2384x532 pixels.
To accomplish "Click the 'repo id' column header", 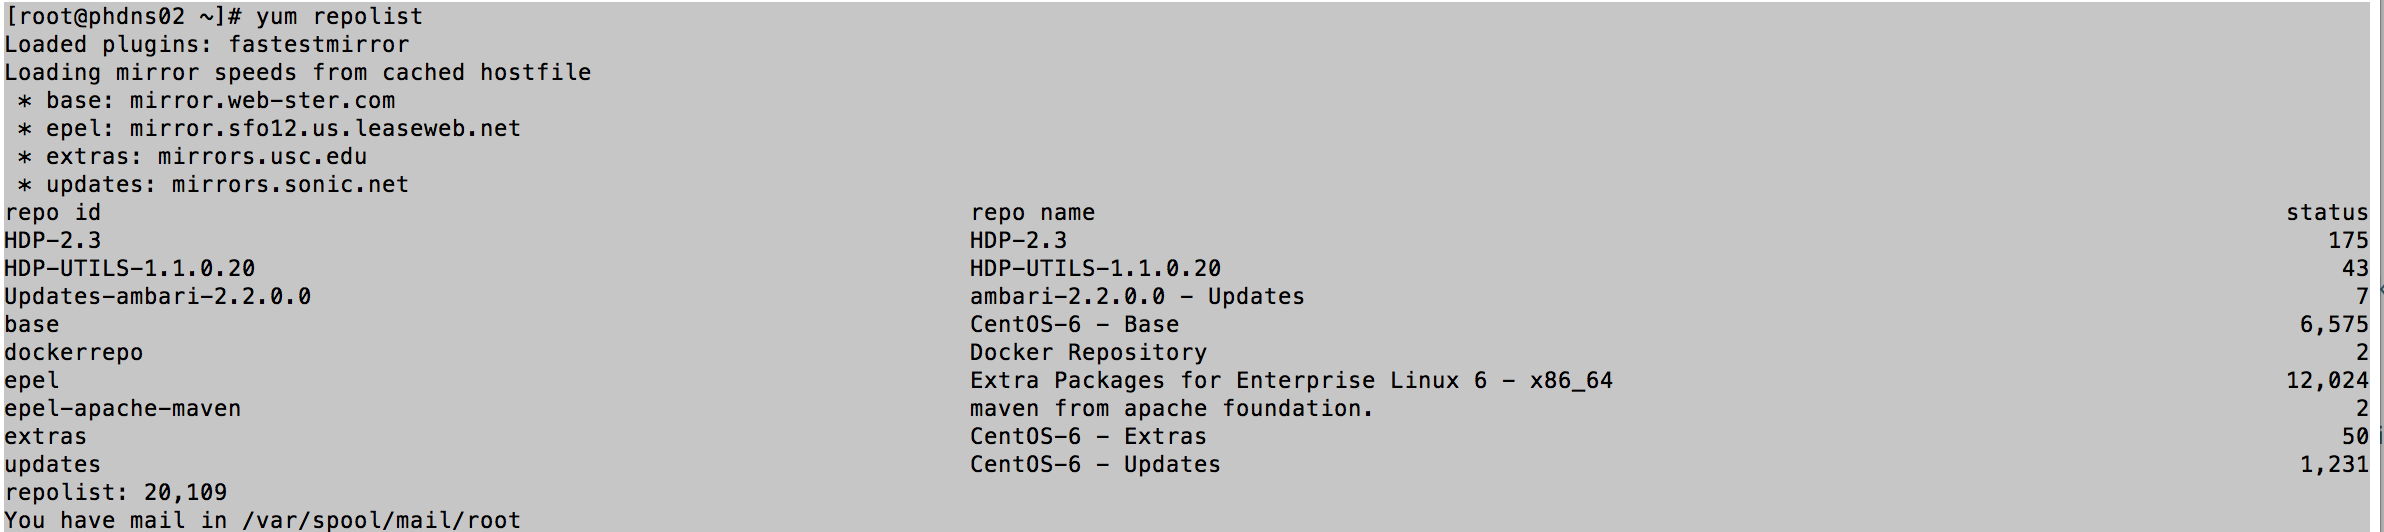I will click(x=53, y=213).
